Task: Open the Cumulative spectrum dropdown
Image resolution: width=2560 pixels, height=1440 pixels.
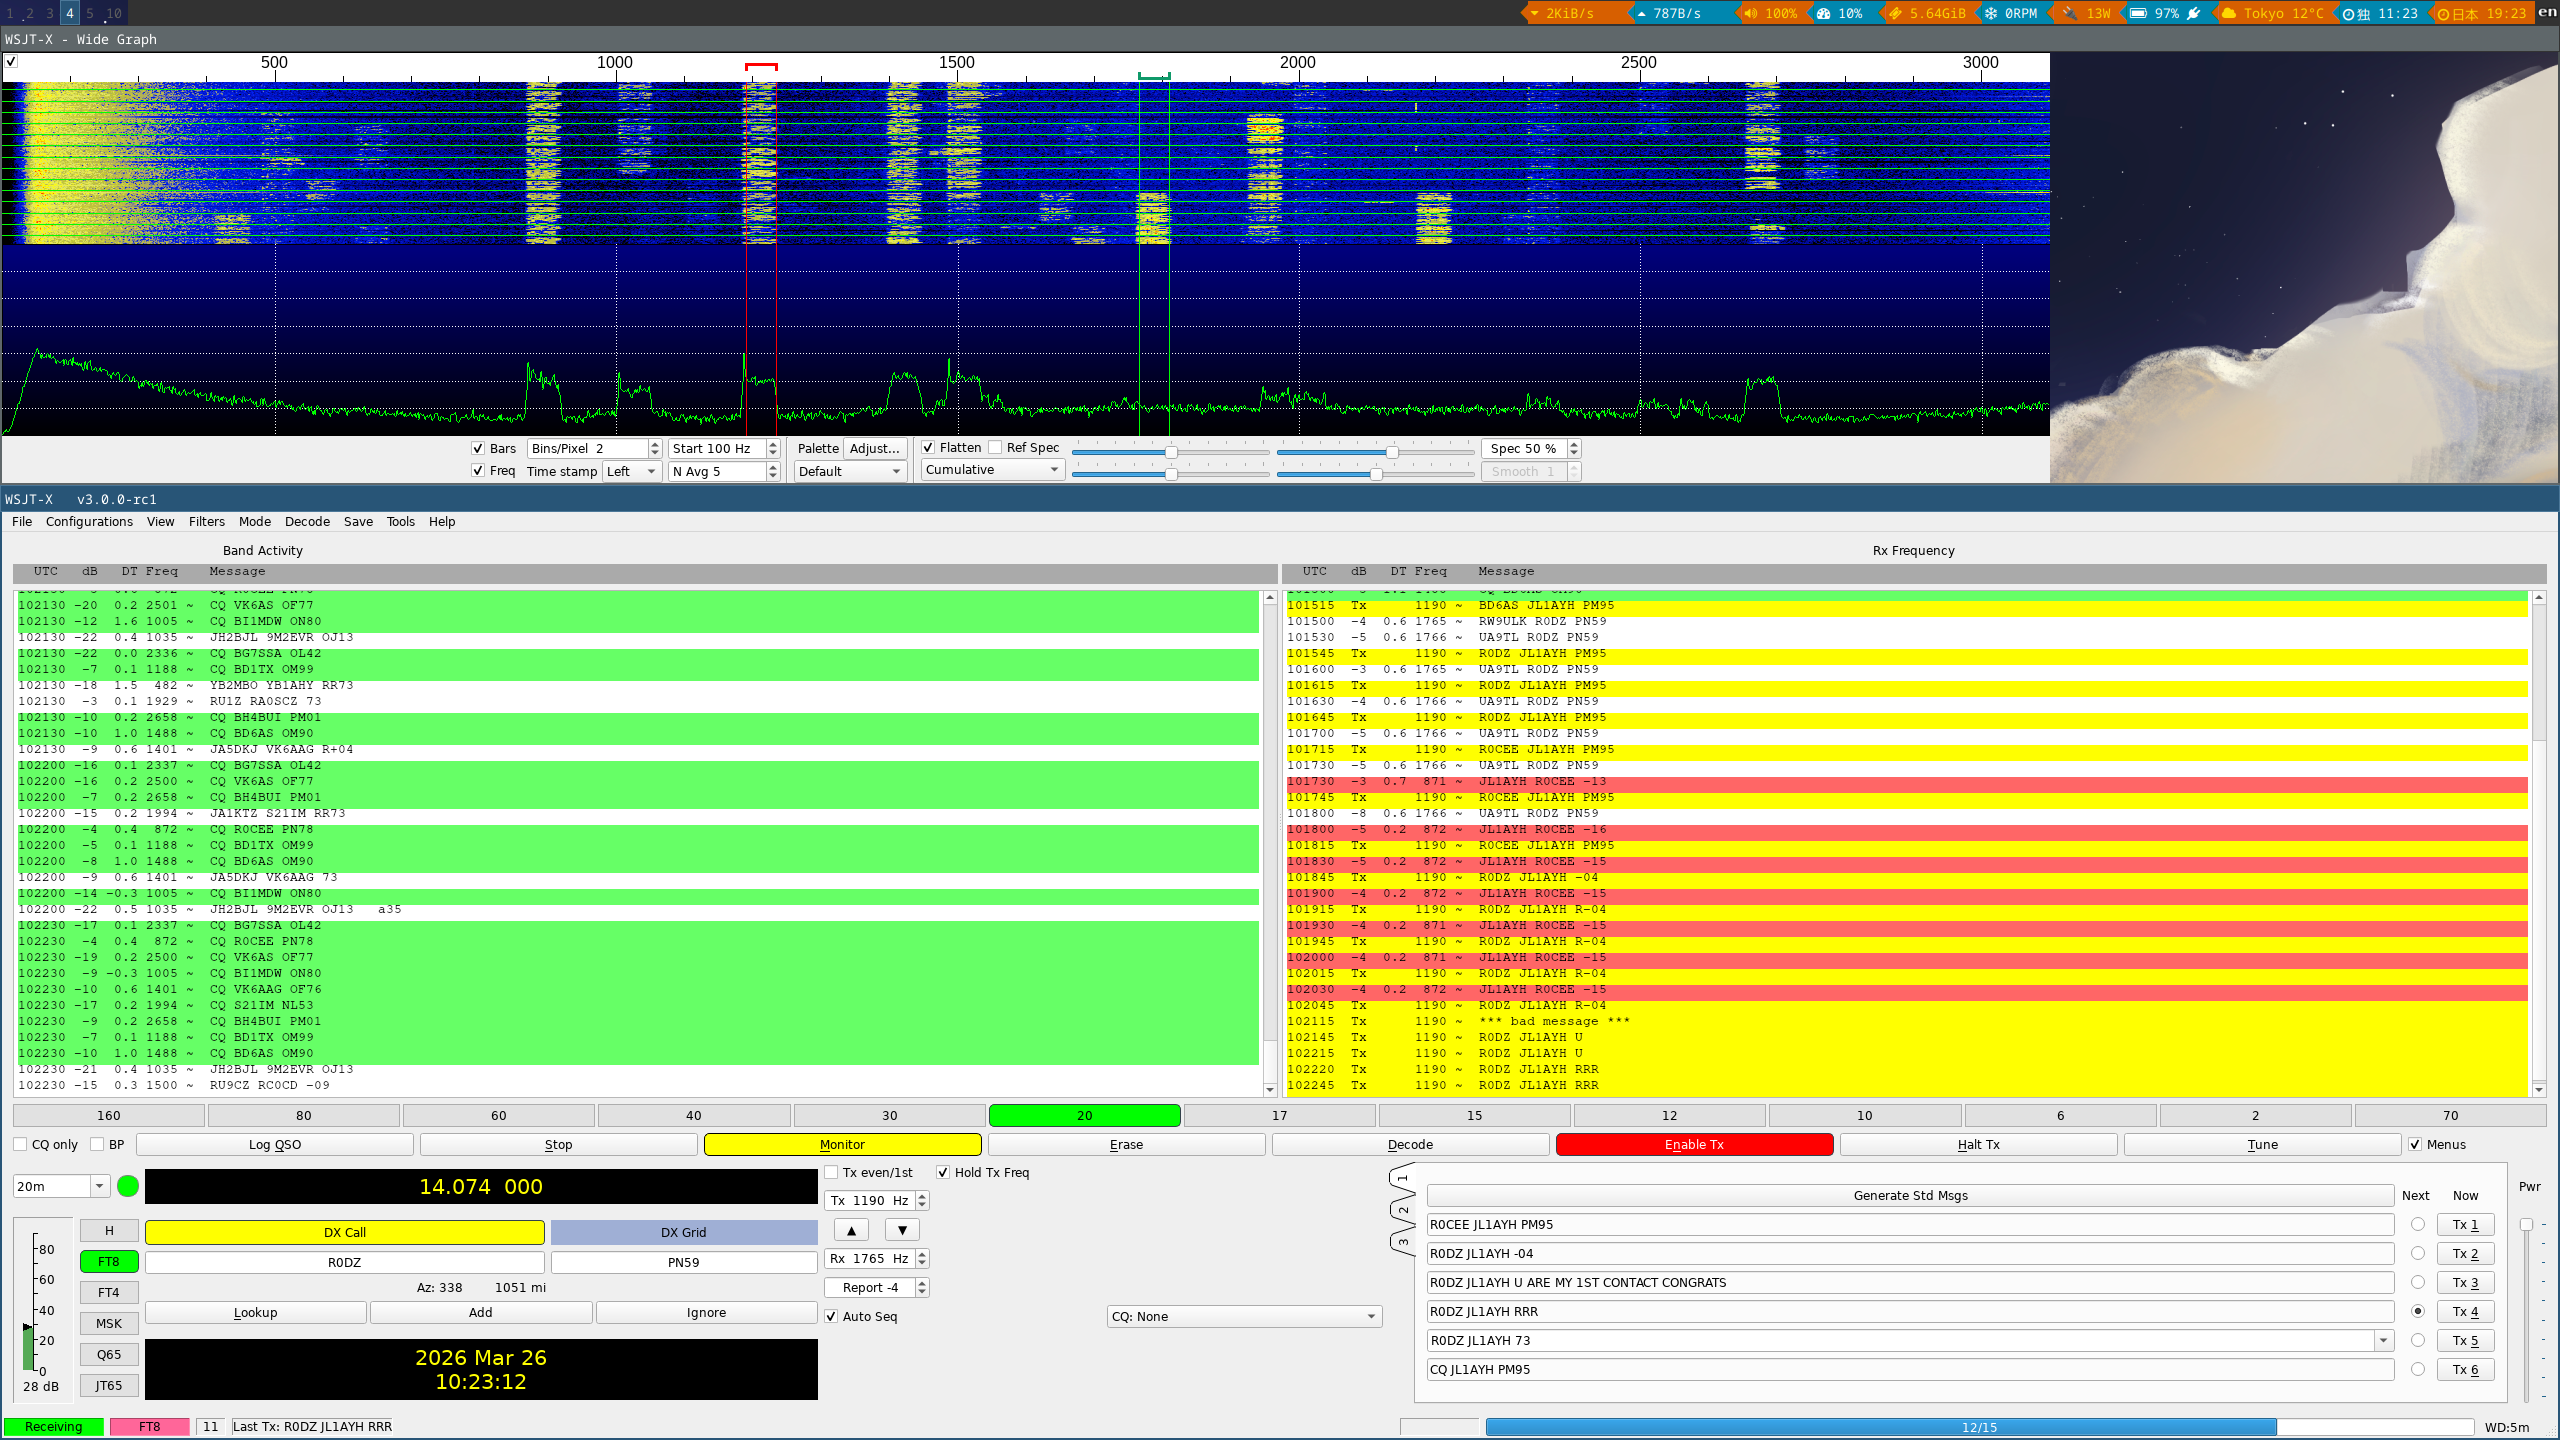Action: point(992,469)
